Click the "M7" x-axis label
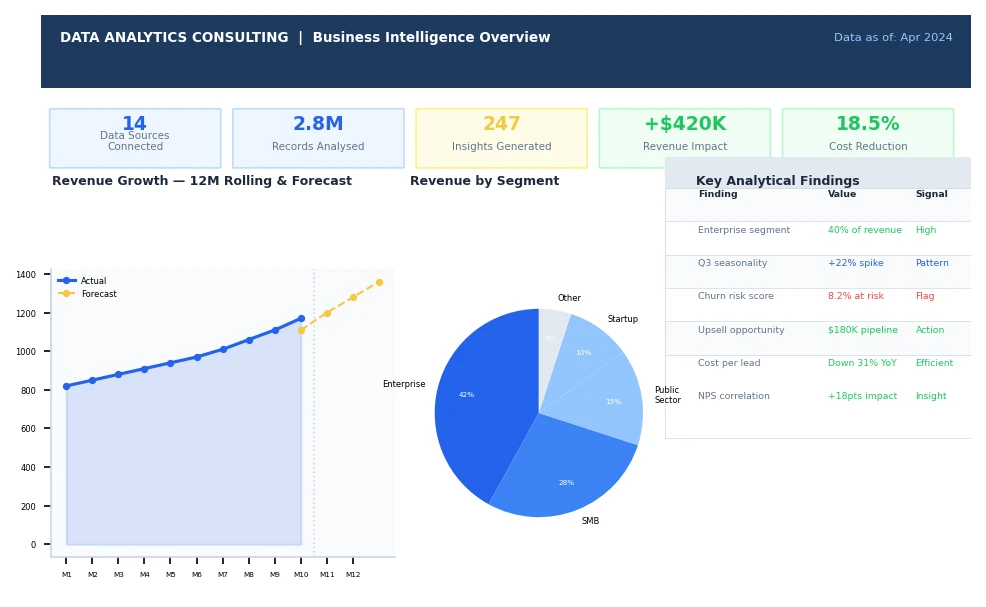Screen dimensions: 986x607 click(223, 574)
